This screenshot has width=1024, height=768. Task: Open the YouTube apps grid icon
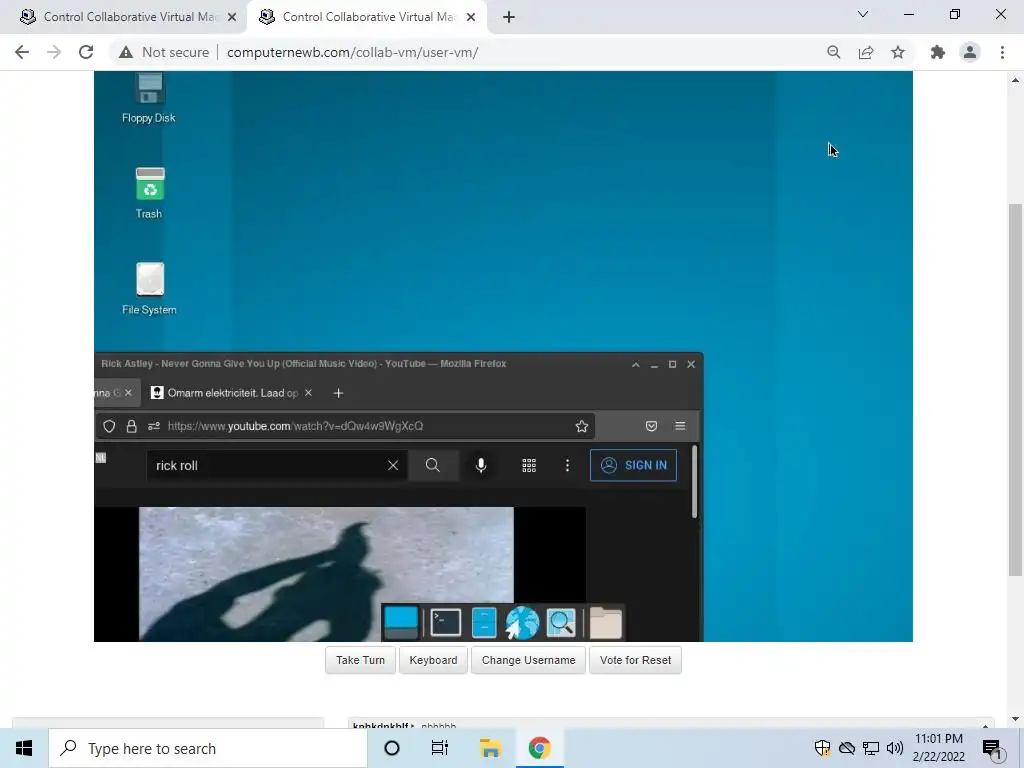[529, 465]
